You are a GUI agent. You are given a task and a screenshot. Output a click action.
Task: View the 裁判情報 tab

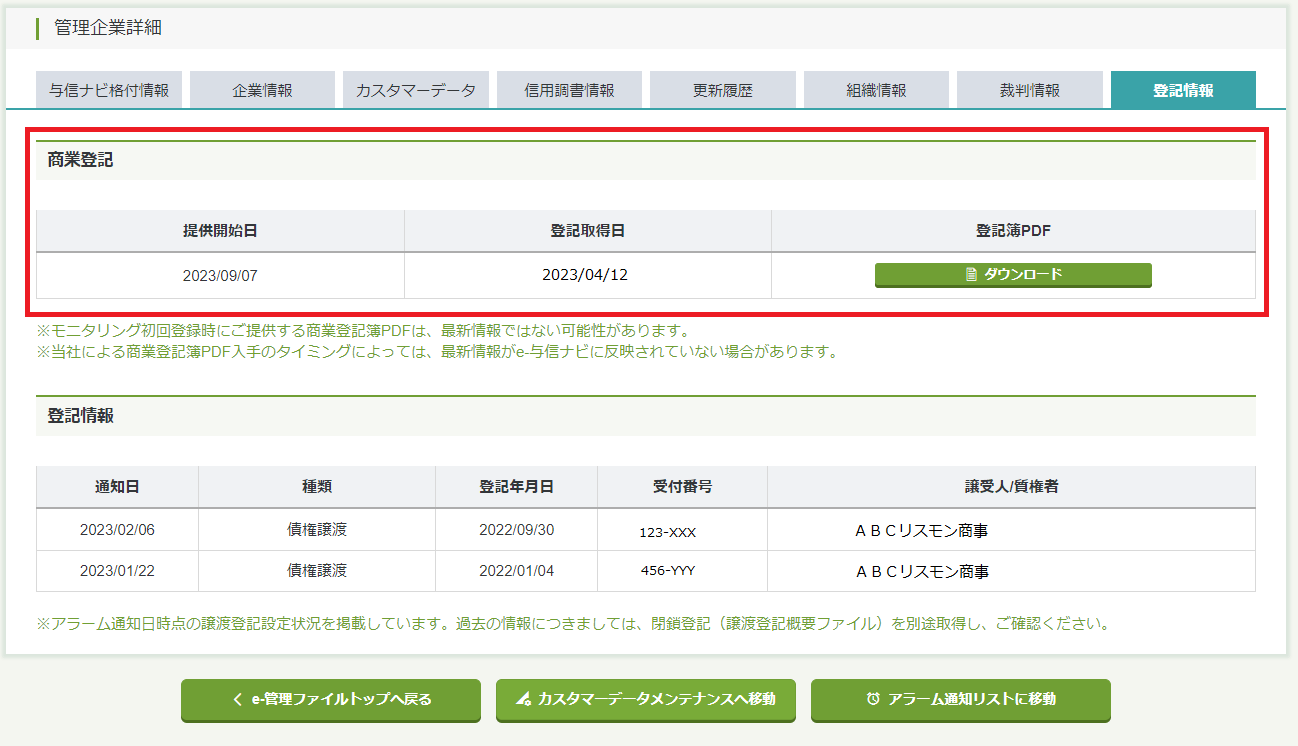click(x=1030, y=90)
